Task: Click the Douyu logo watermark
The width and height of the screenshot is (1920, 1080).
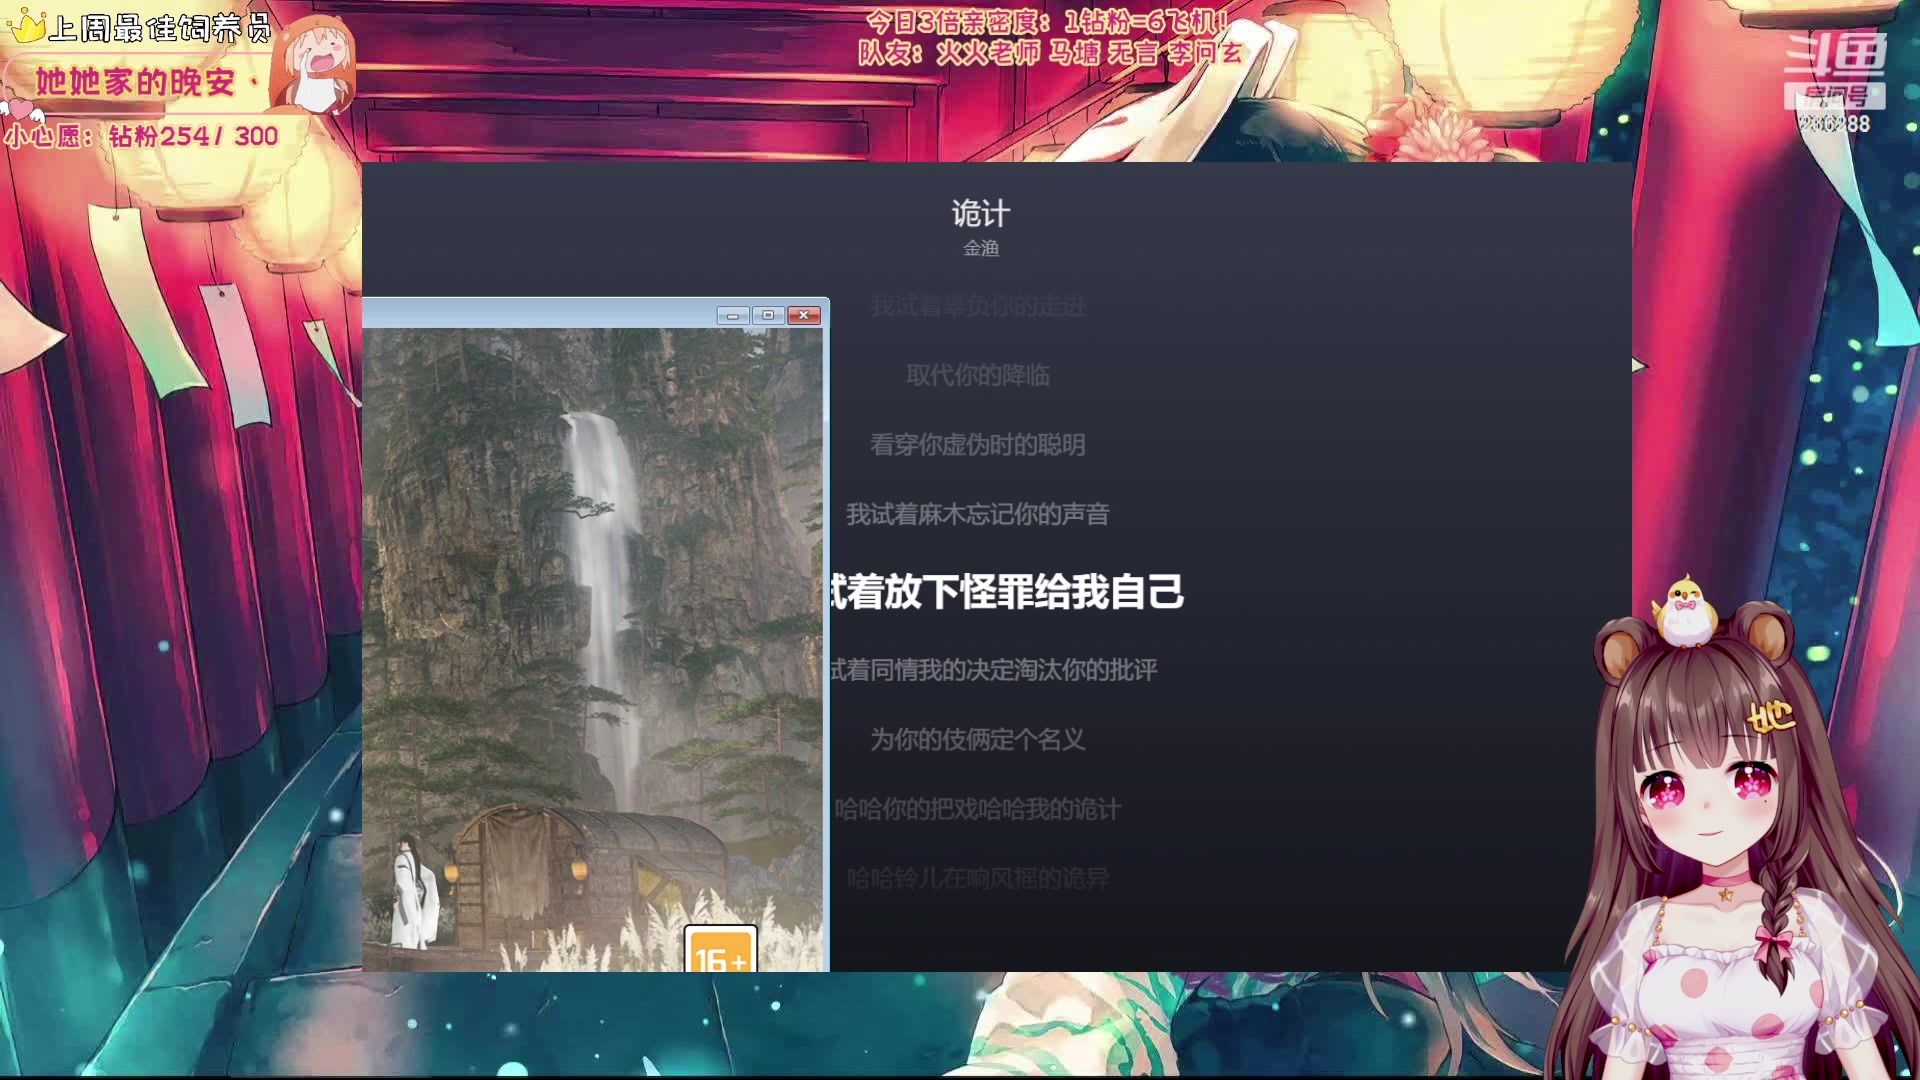Action: click(1835, 70)
